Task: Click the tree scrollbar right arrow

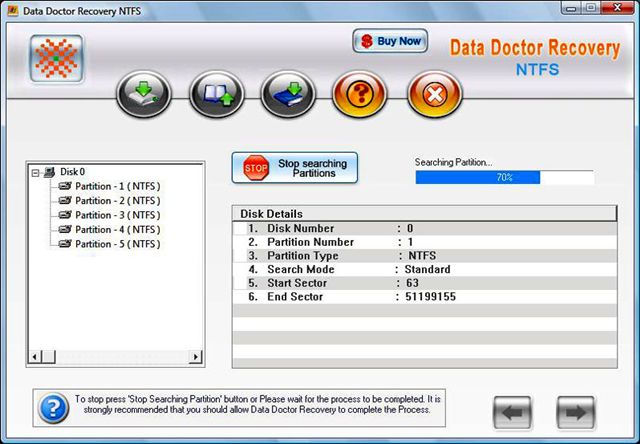Action: pos(196,357)
